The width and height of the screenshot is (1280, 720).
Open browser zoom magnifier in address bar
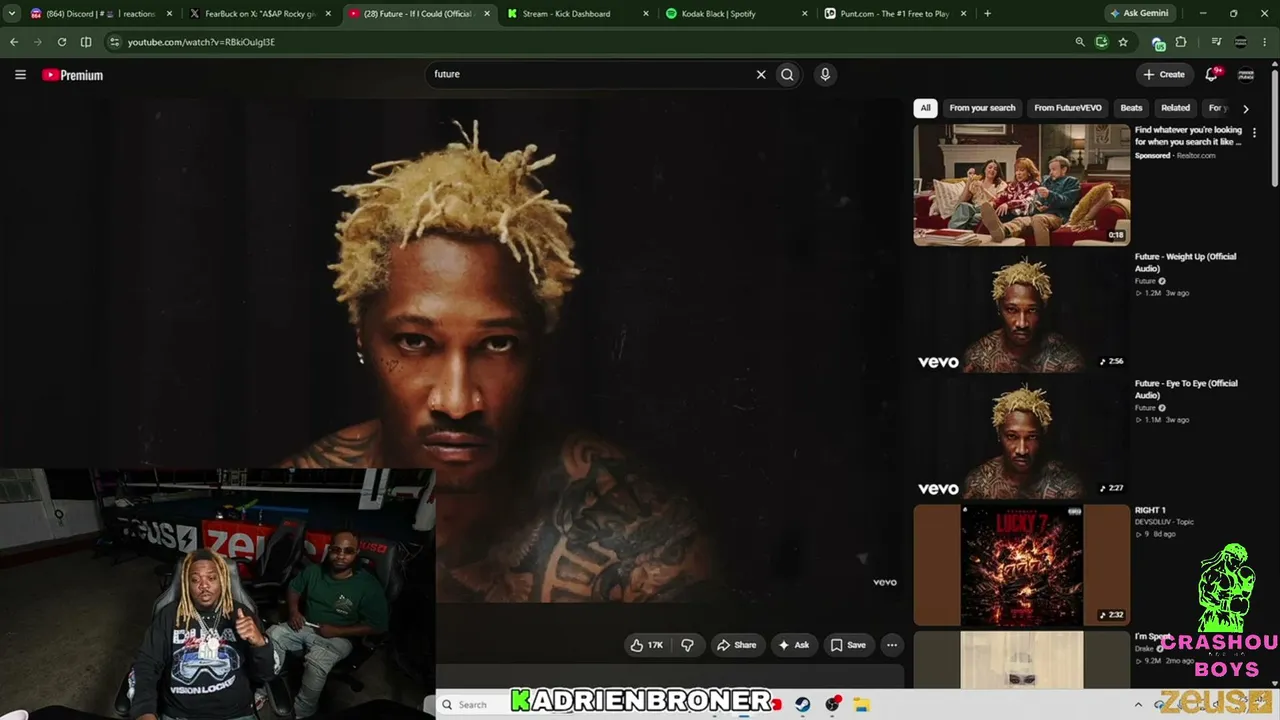tap(1080, 42)
